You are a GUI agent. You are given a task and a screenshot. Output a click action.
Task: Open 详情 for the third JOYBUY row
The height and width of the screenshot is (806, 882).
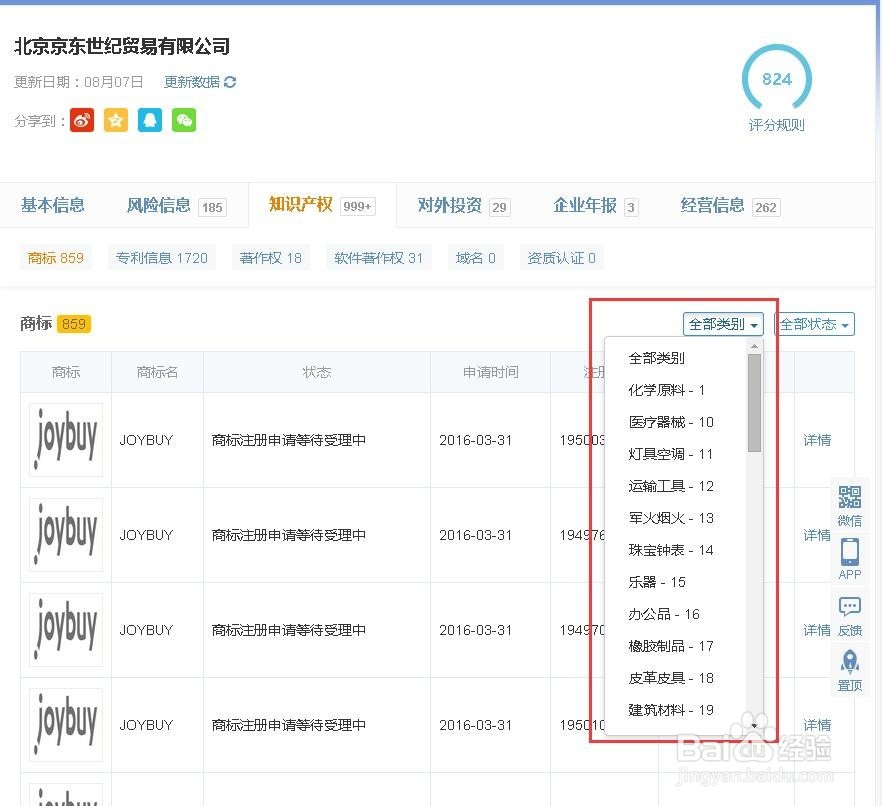pos(817,630)
